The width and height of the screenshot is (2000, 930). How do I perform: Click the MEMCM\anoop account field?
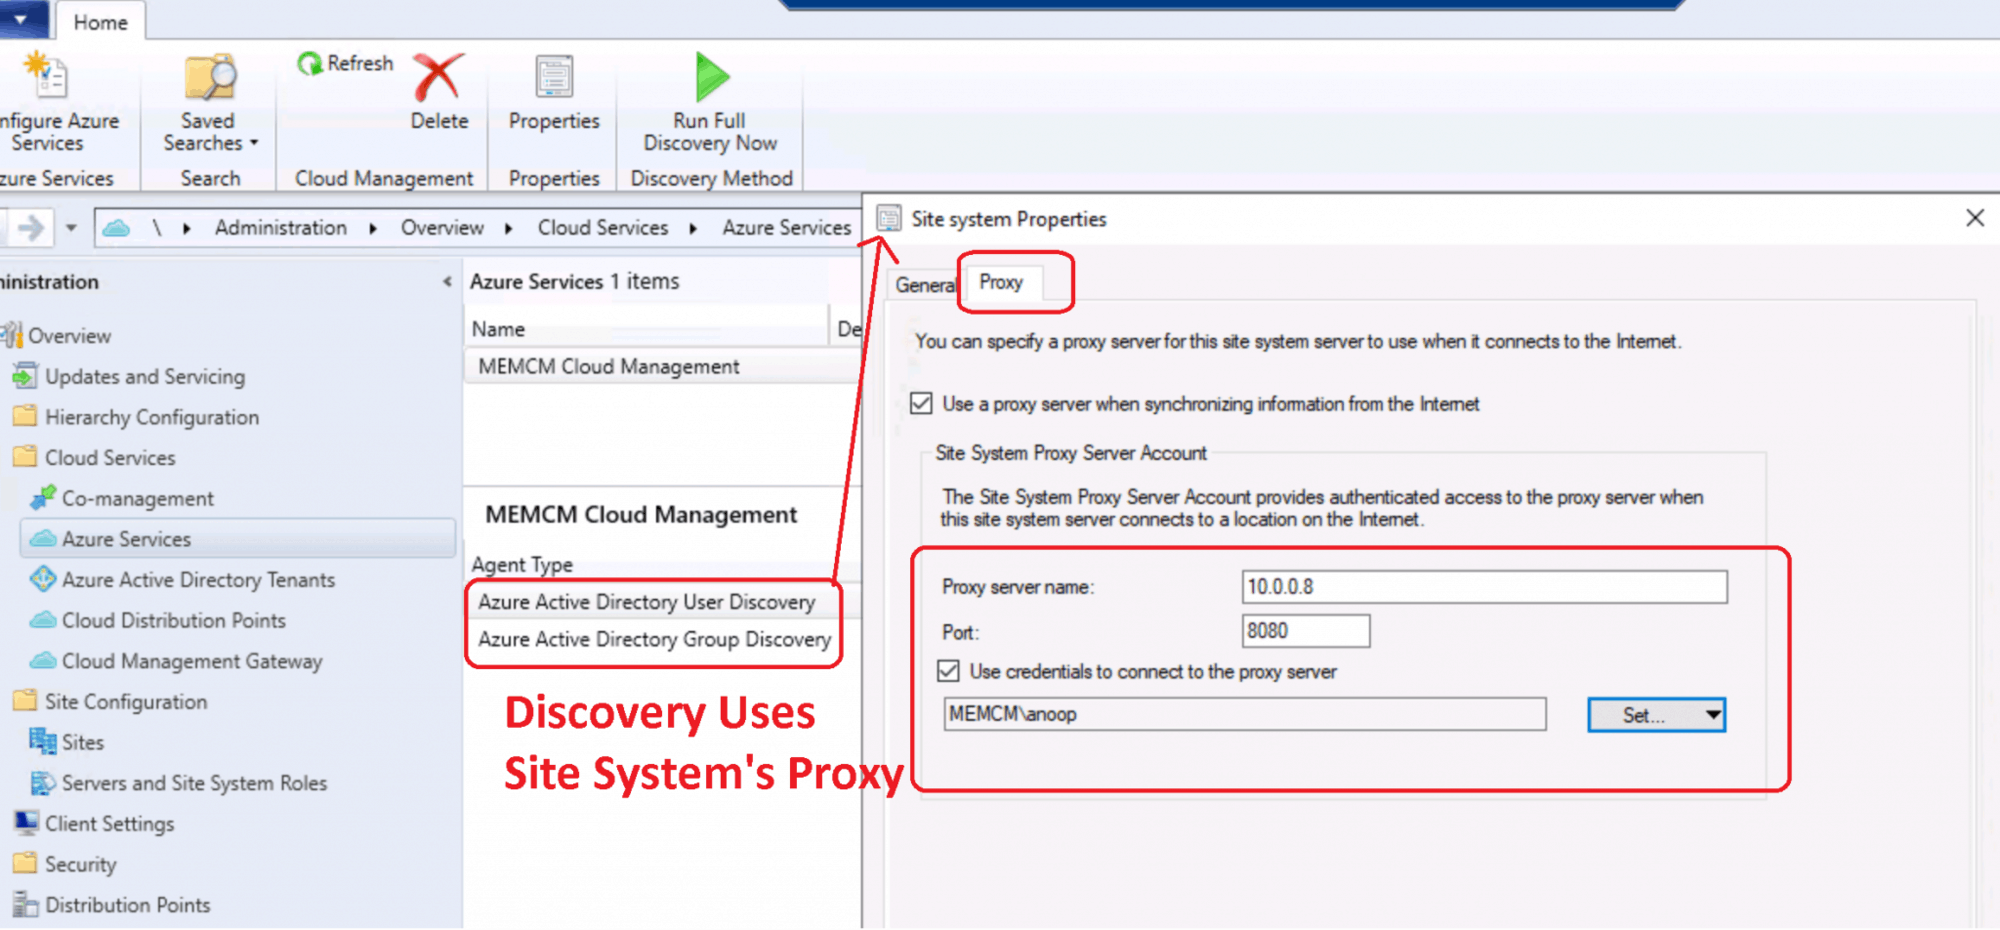(1244, 714)
